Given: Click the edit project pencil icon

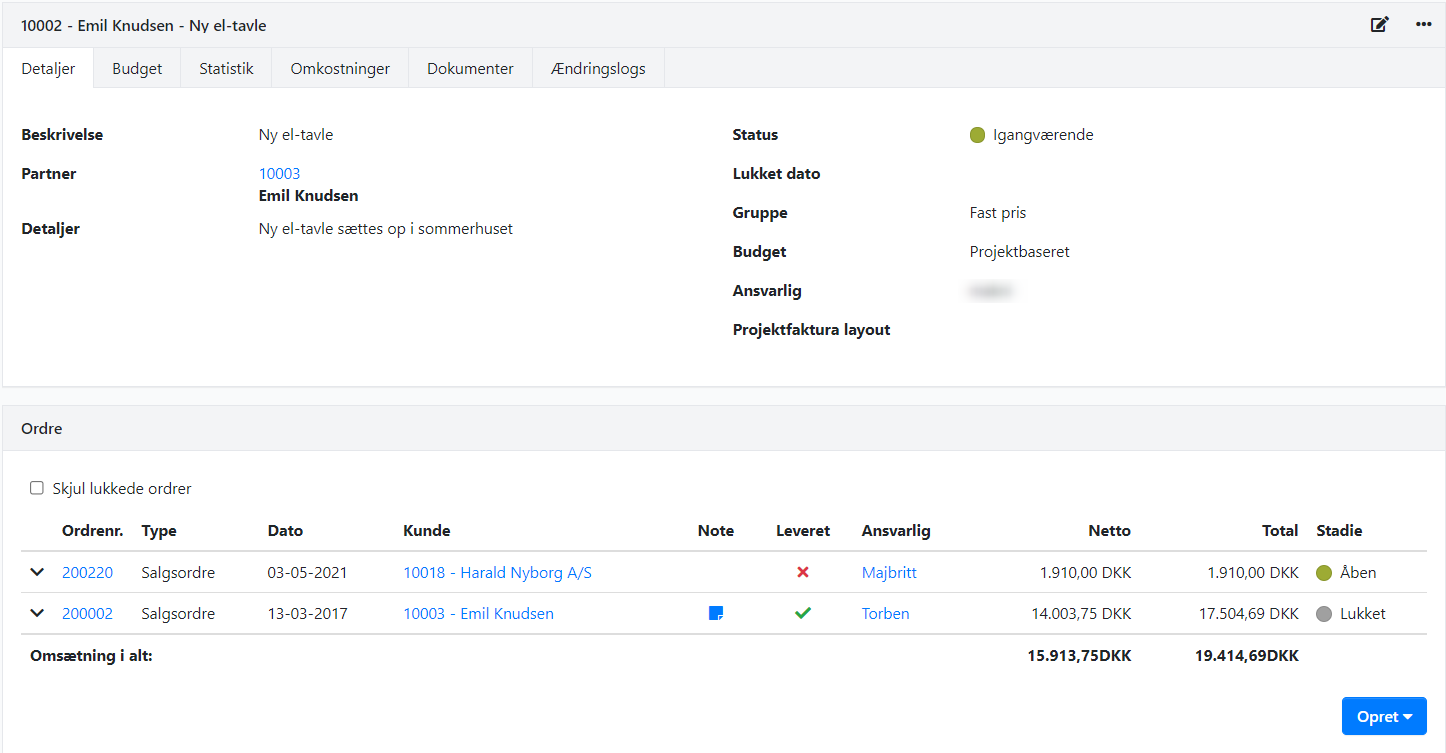Looking at the screenshot, I should tap(1379, 25).
